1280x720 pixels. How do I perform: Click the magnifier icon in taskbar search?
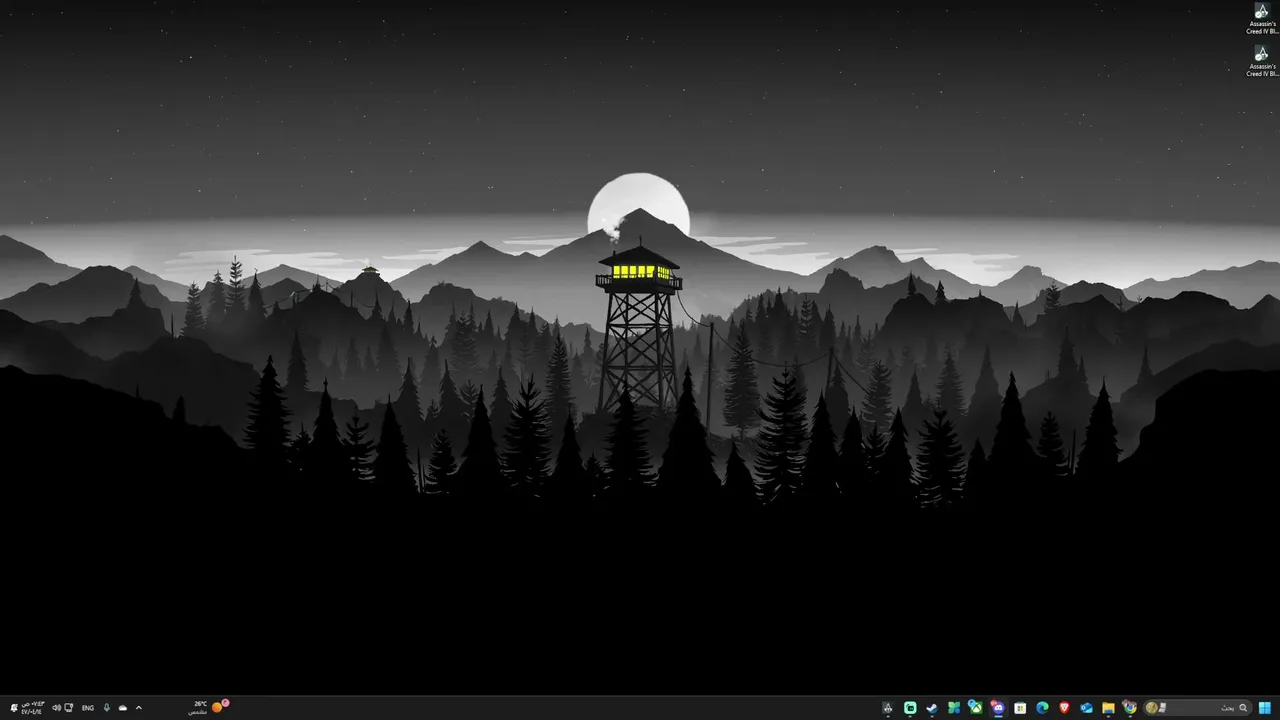pyautogui.click(x=1243, y=708)
